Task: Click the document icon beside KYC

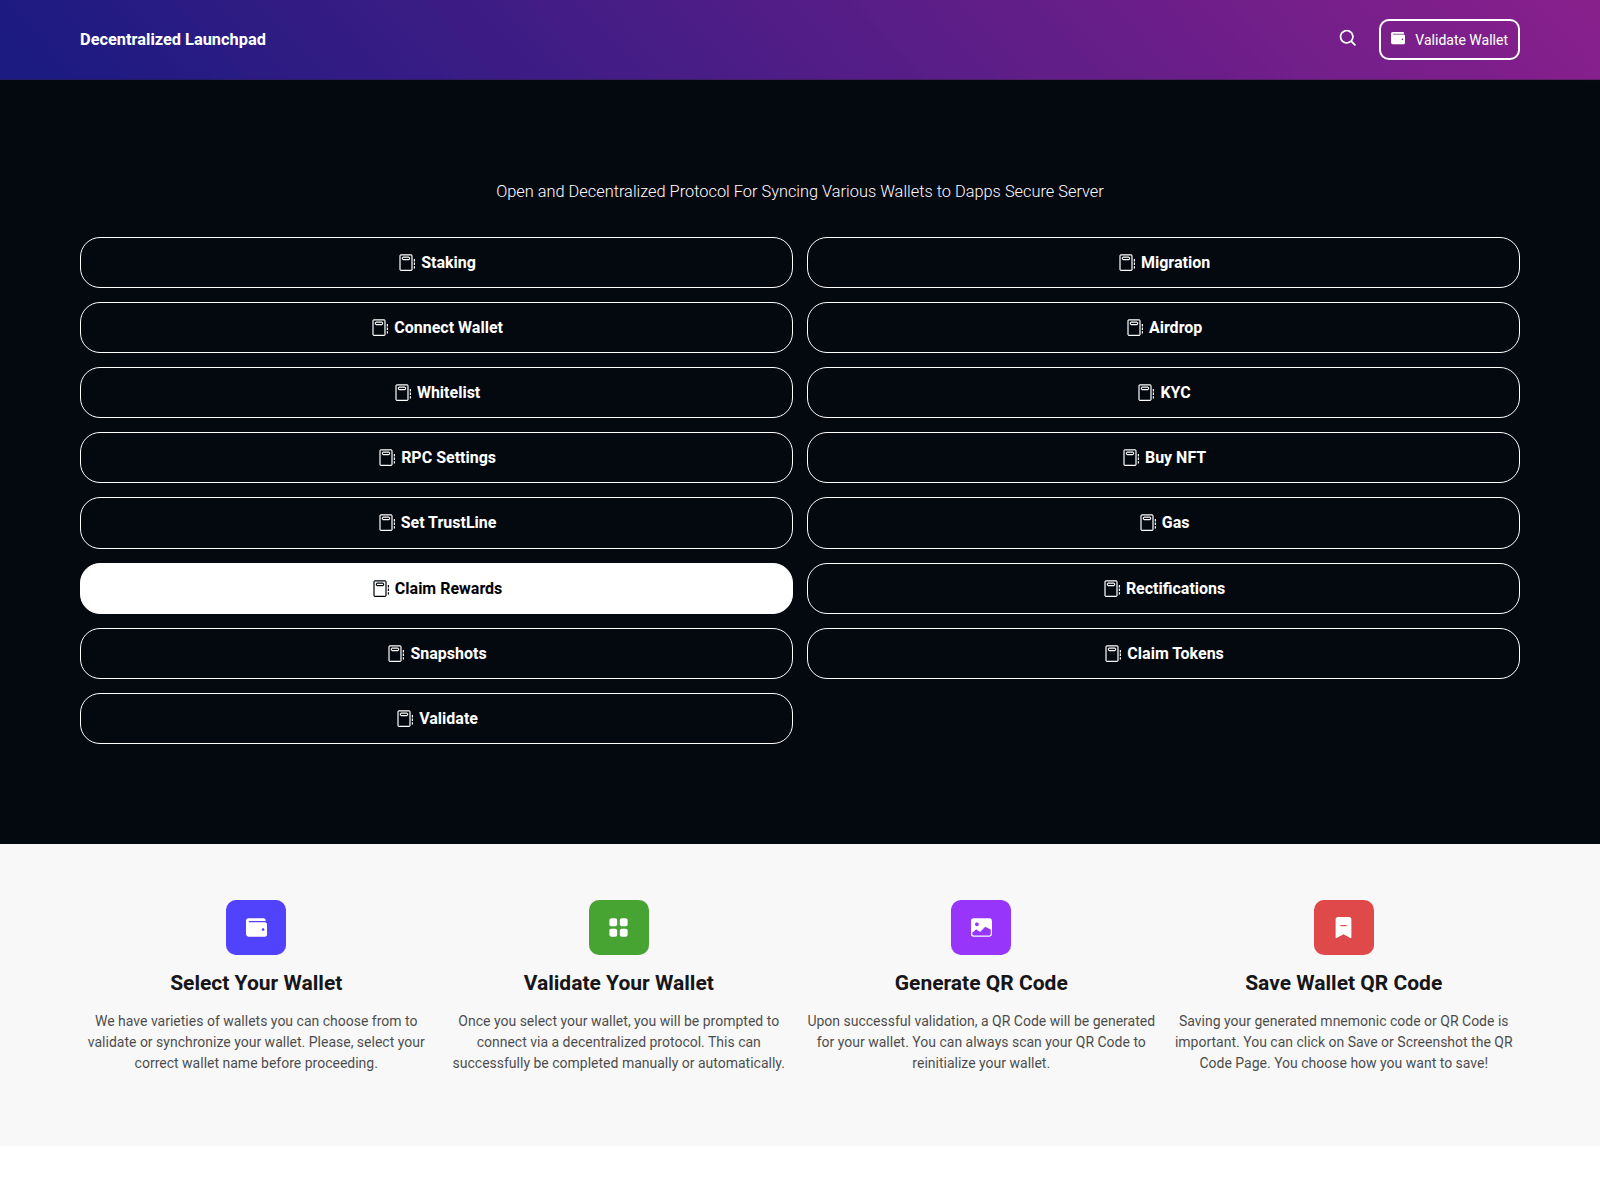Action: pos(1146,392)
